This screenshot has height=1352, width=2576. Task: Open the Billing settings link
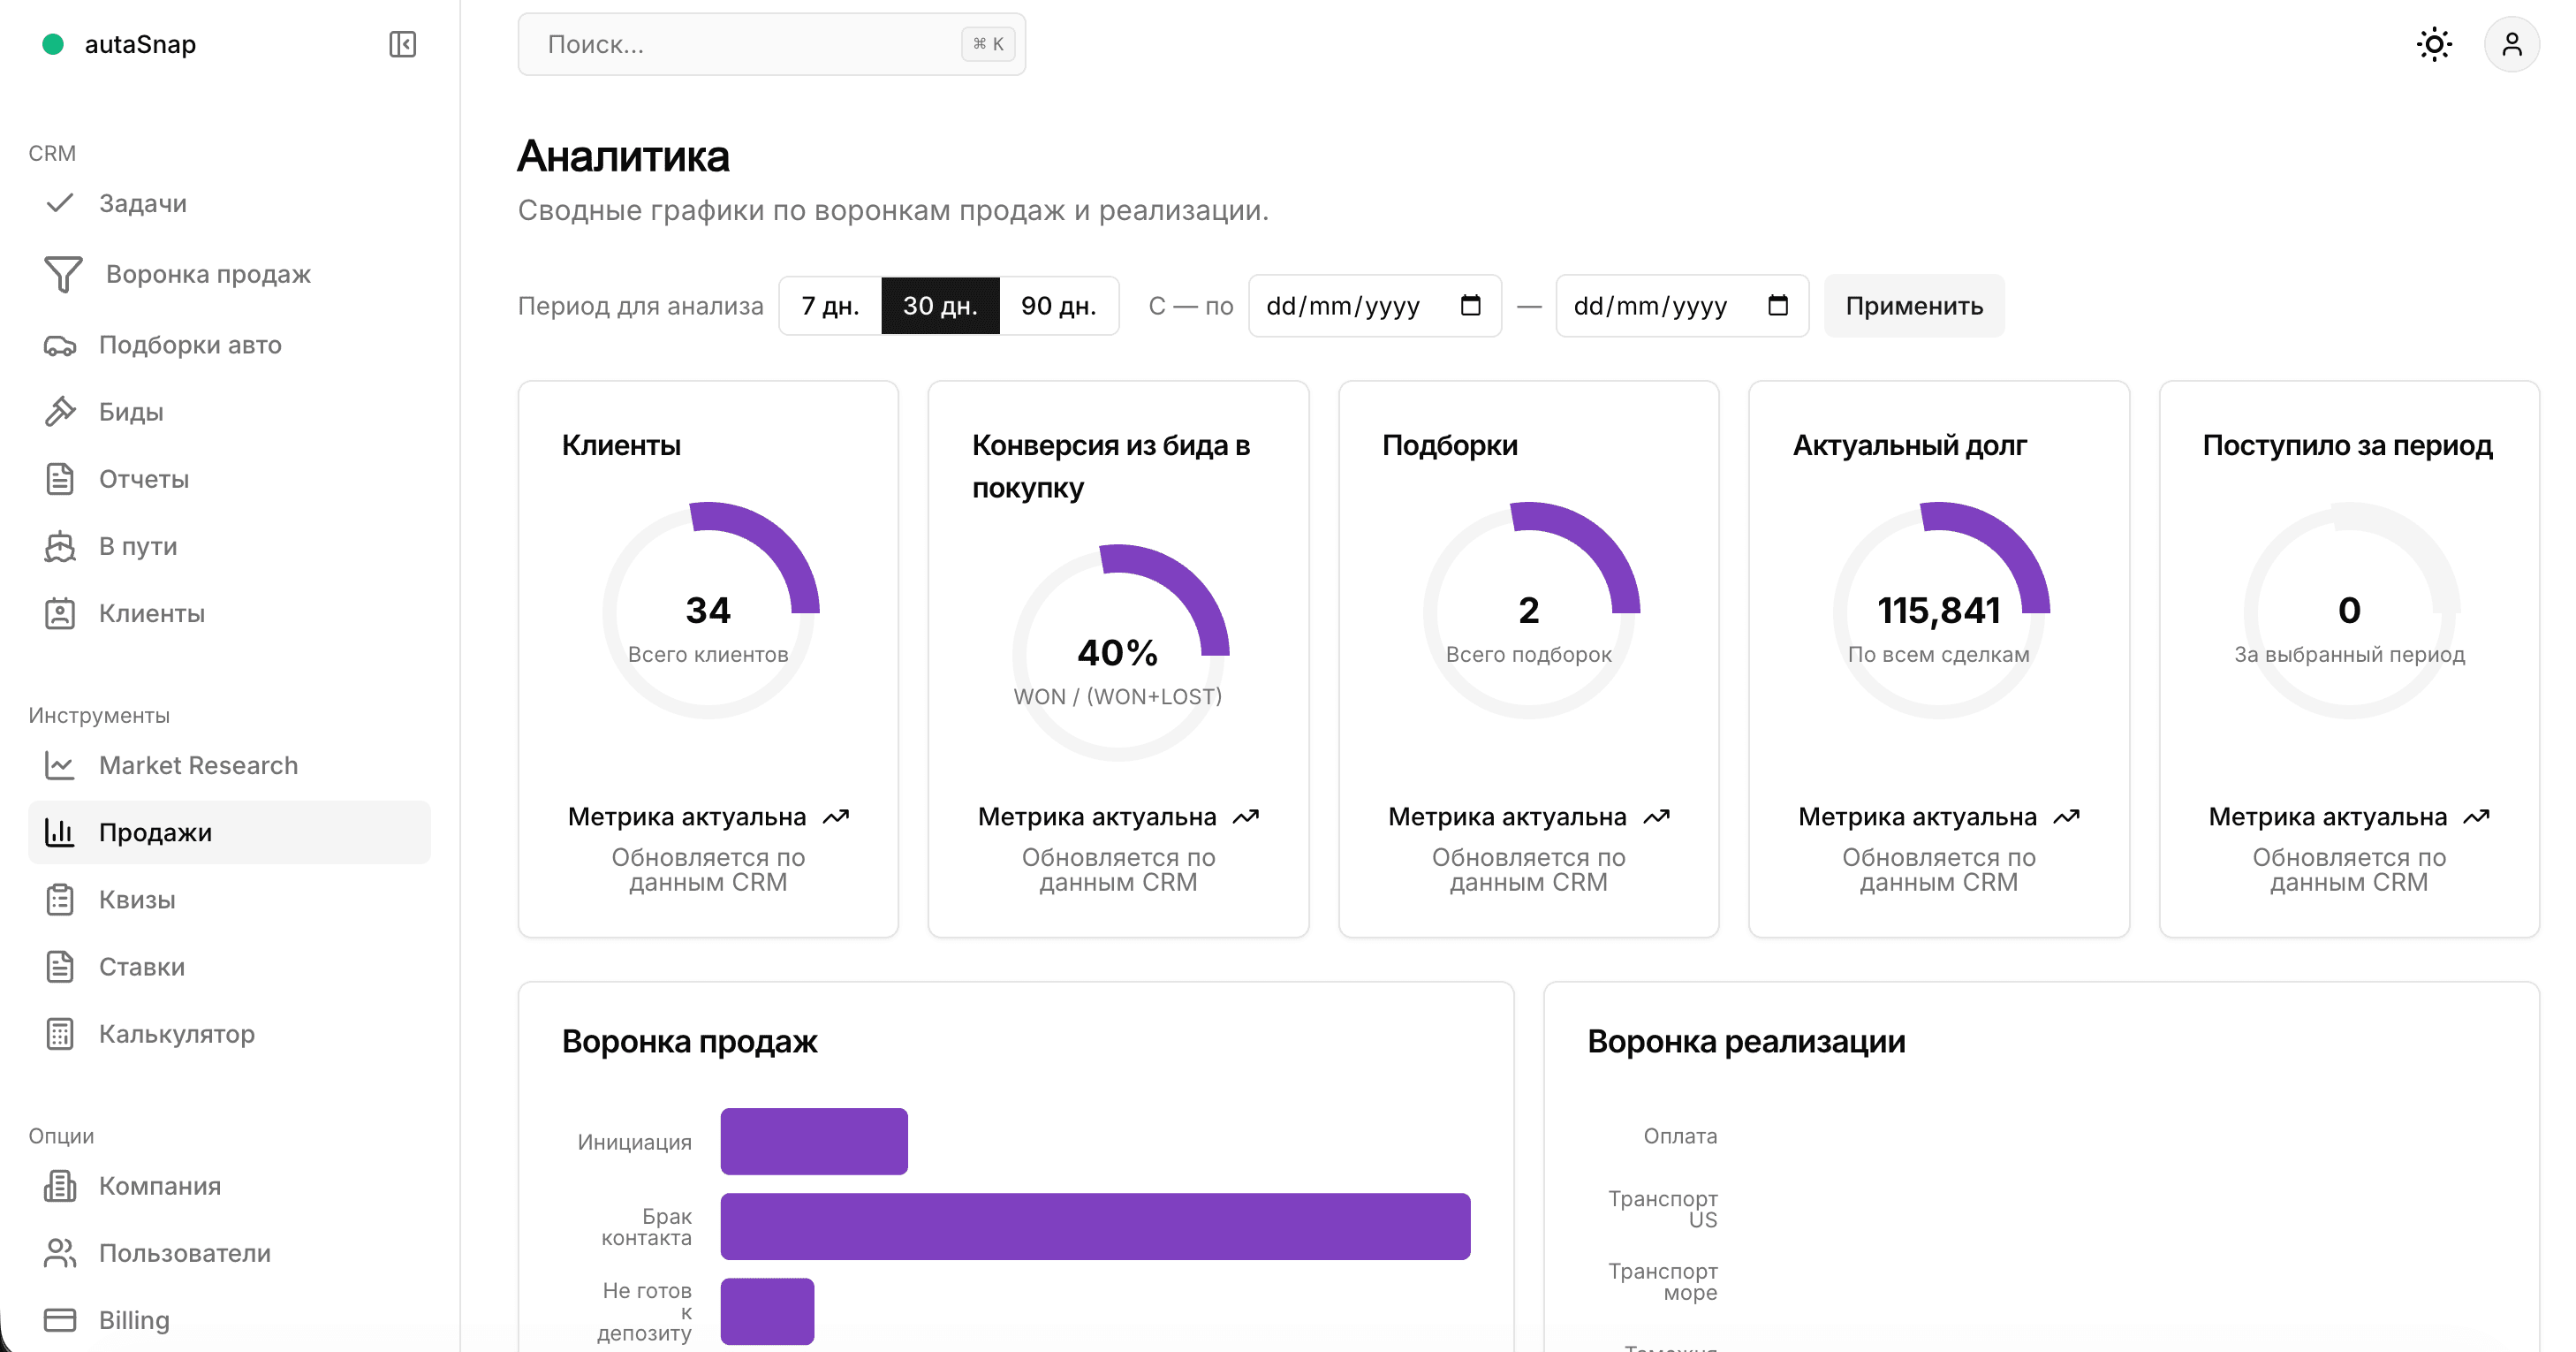(229, 1319)
